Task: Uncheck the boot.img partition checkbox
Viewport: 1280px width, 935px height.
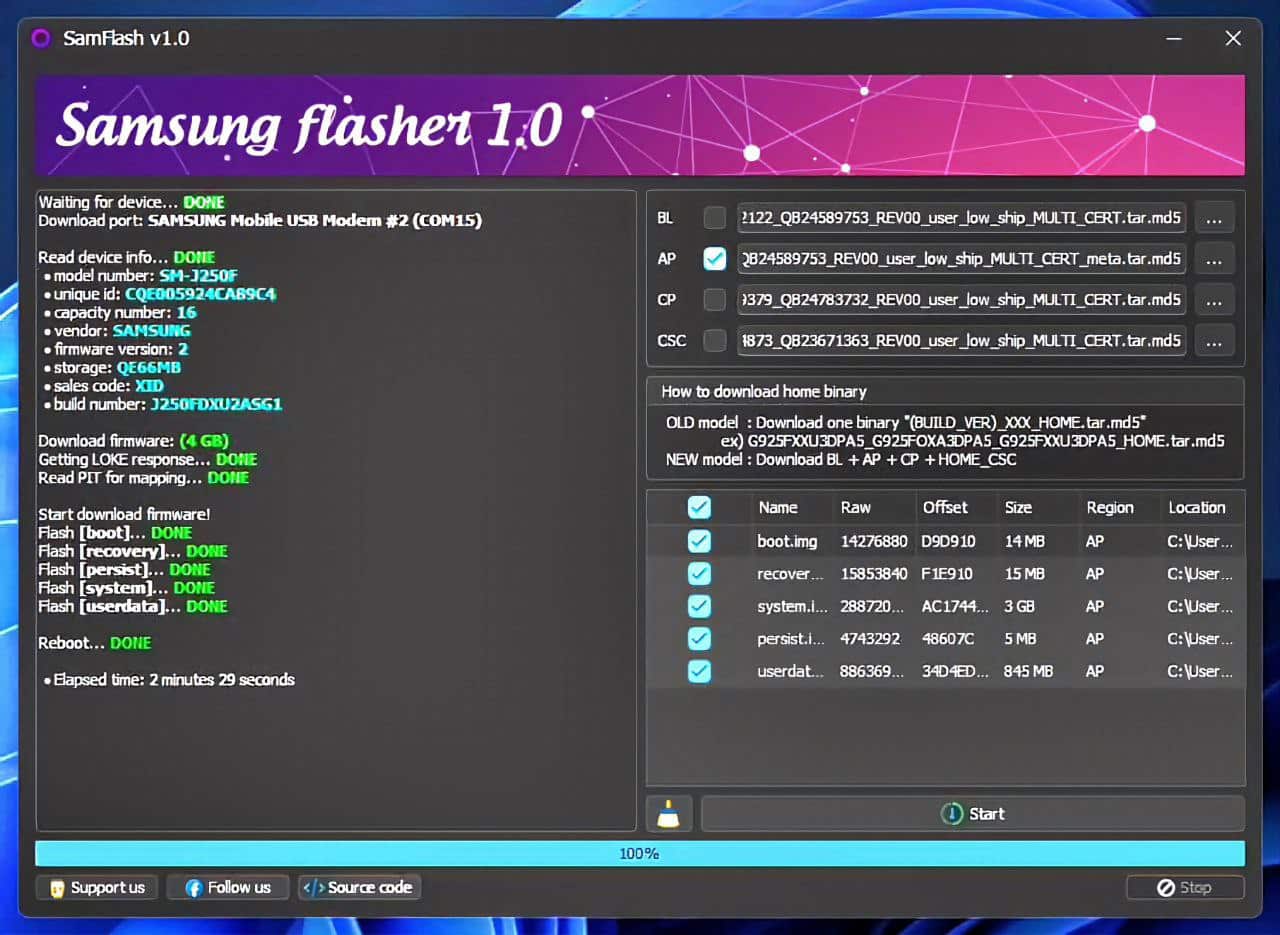Action: pos(699,541)
